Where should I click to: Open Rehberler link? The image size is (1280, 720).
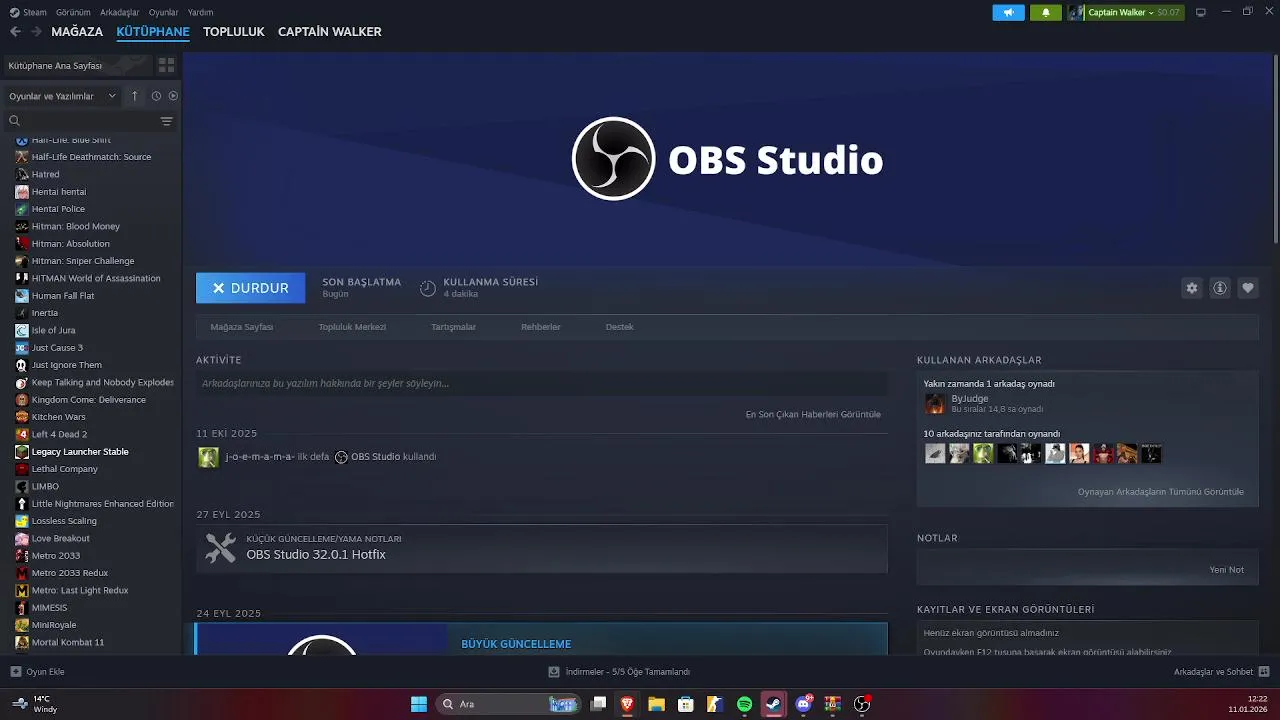click(541, 327)
